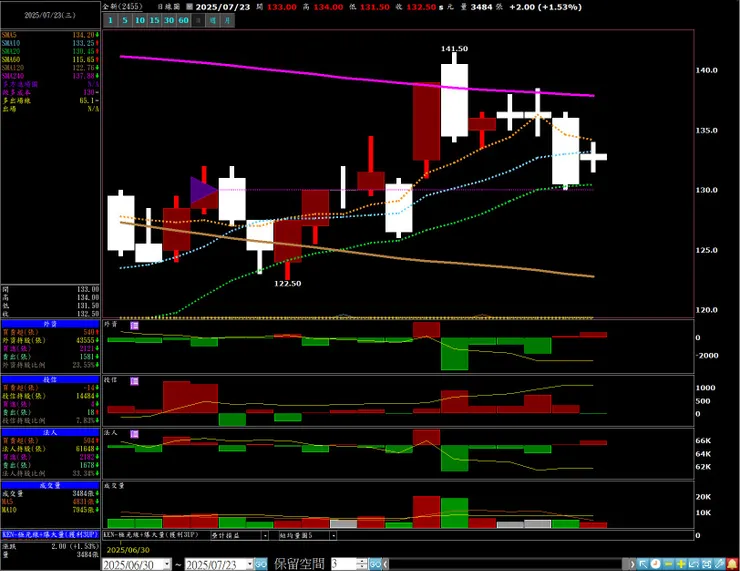
Task: Click the purple triangle marker on chart
Action: coord(202,190)
